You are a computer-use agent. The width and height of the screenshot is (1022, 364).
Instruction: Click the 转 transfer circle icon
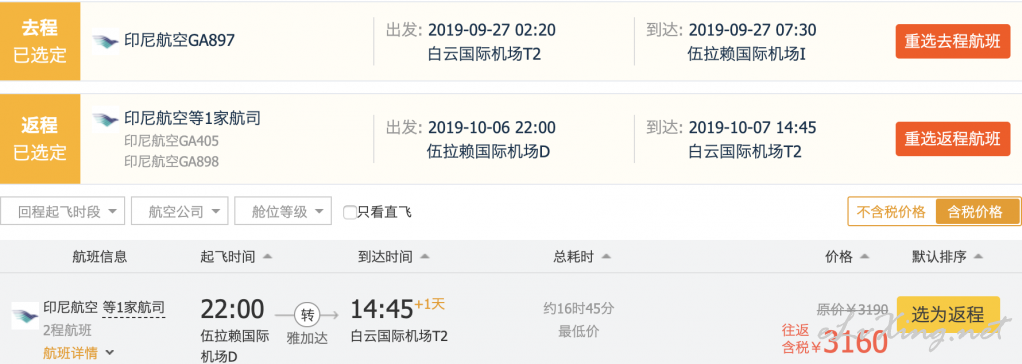307,315
